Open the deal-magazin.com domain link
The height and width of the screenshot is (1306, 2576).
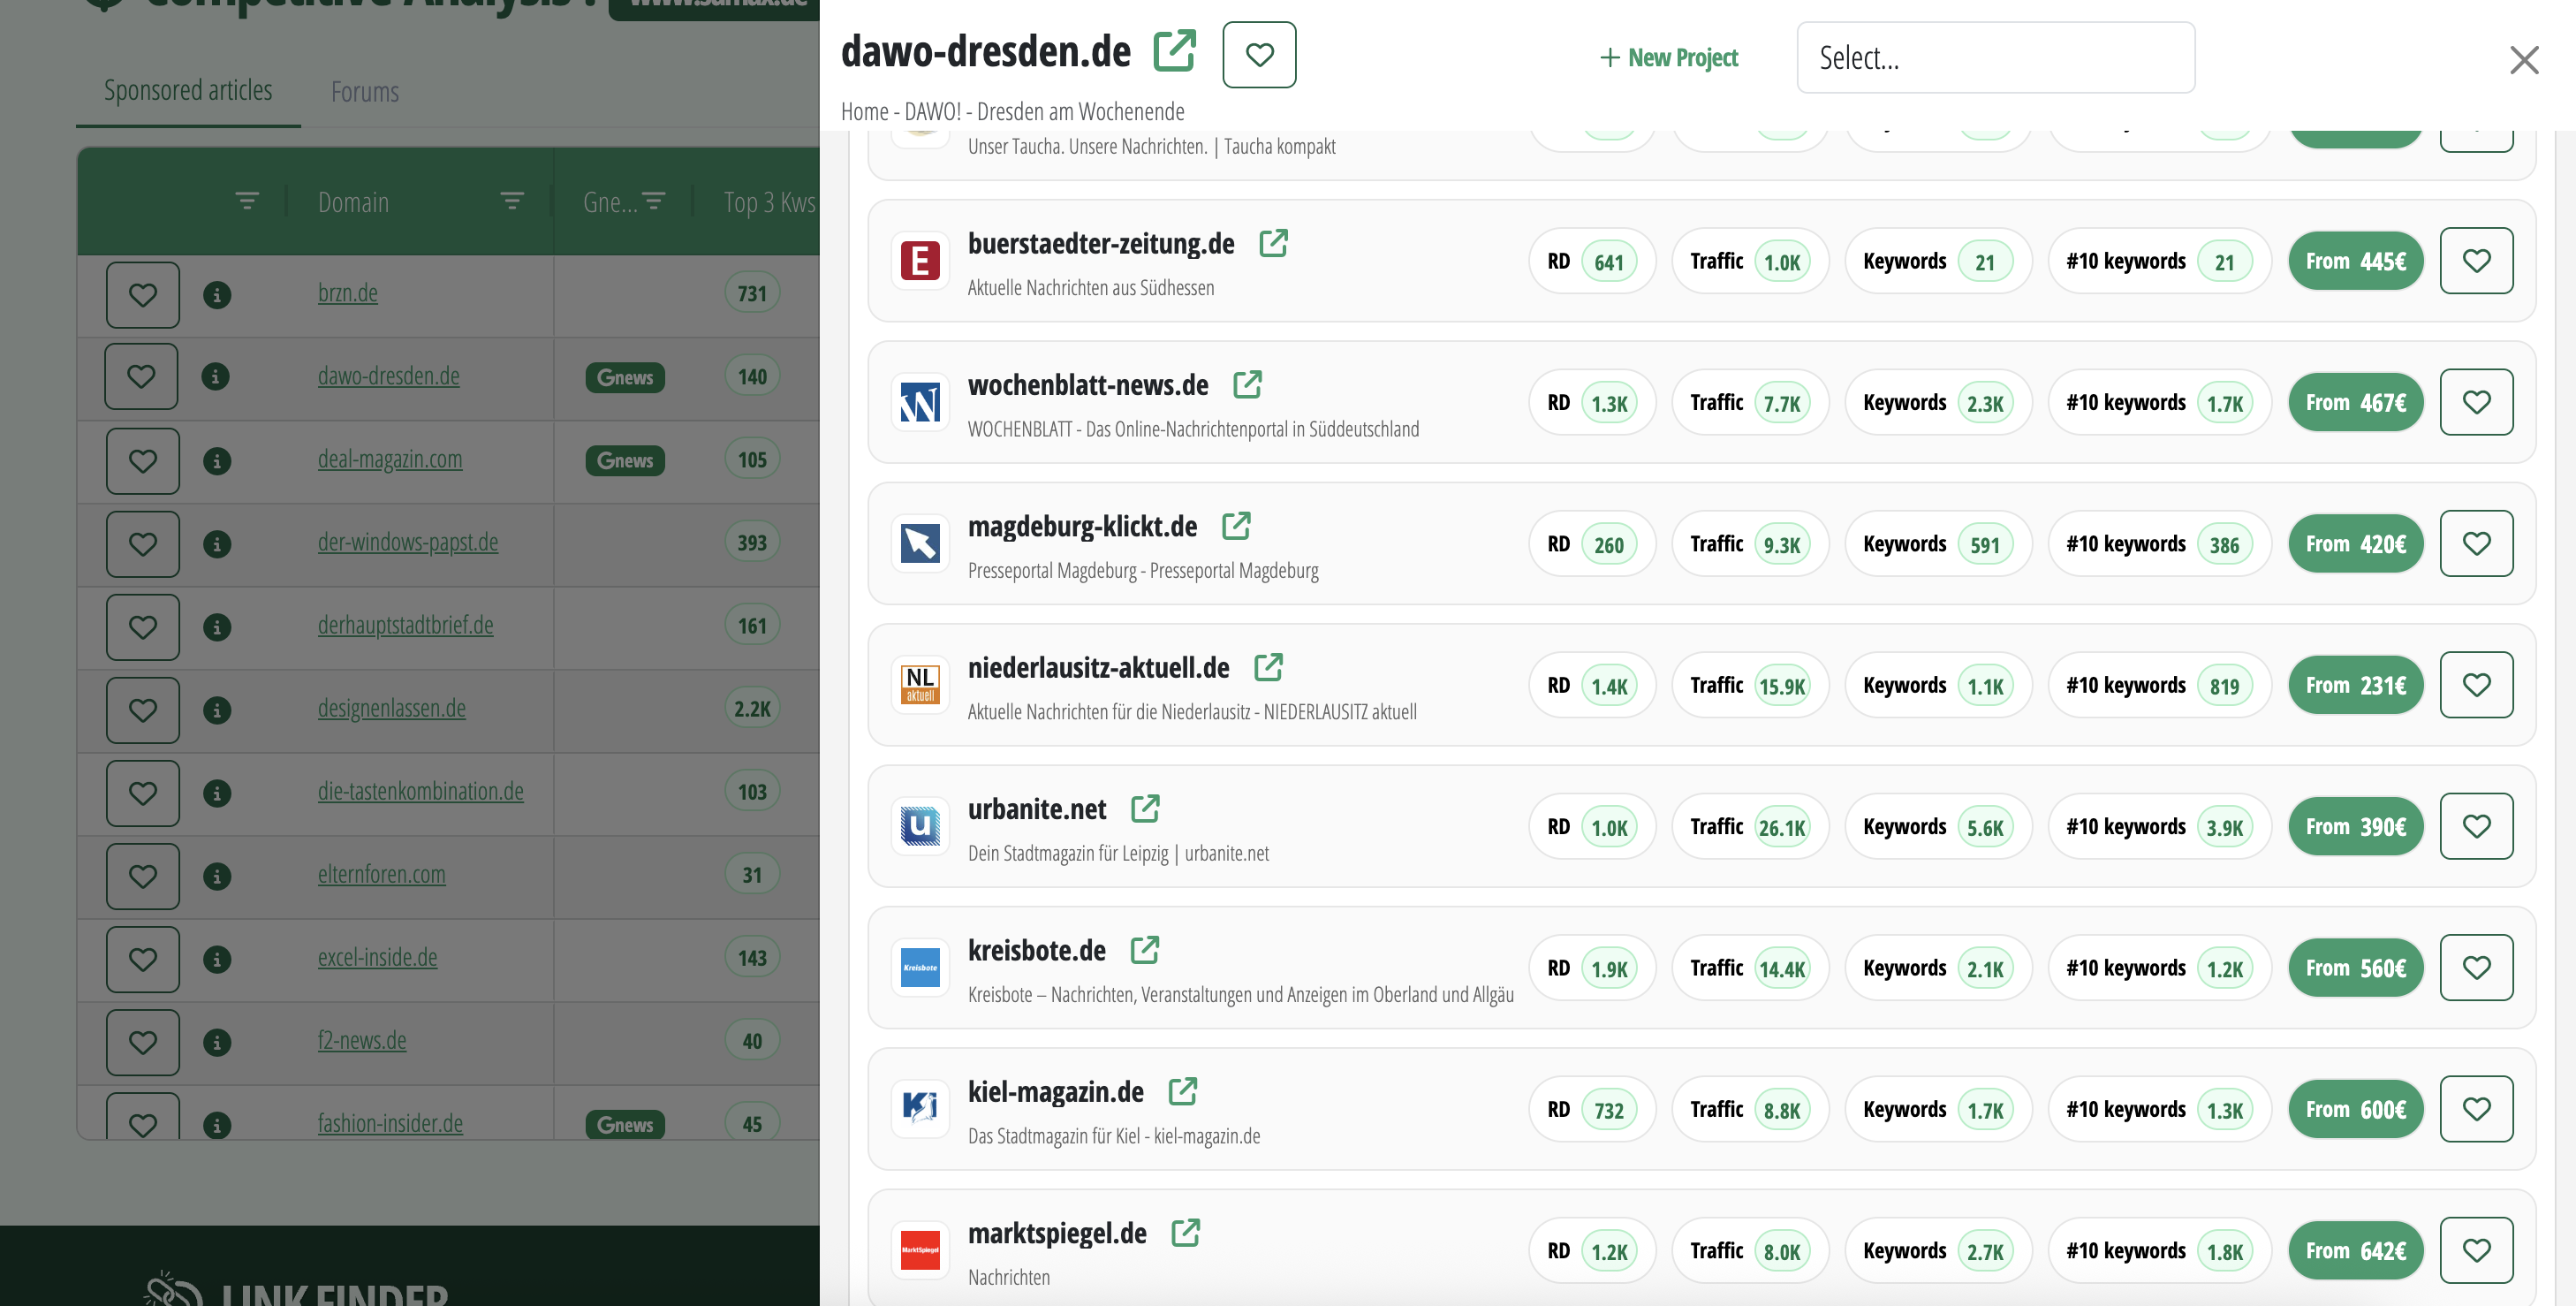click(390, 459)
